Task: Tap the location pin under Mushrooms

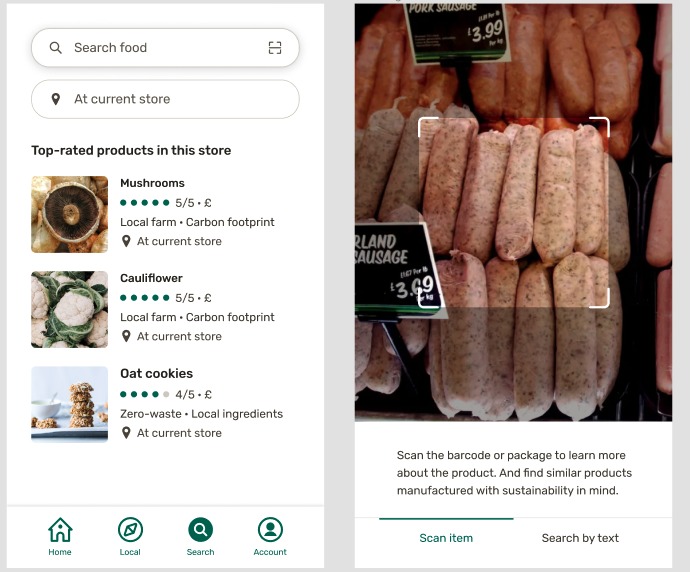Action: [x=126, y=241]
